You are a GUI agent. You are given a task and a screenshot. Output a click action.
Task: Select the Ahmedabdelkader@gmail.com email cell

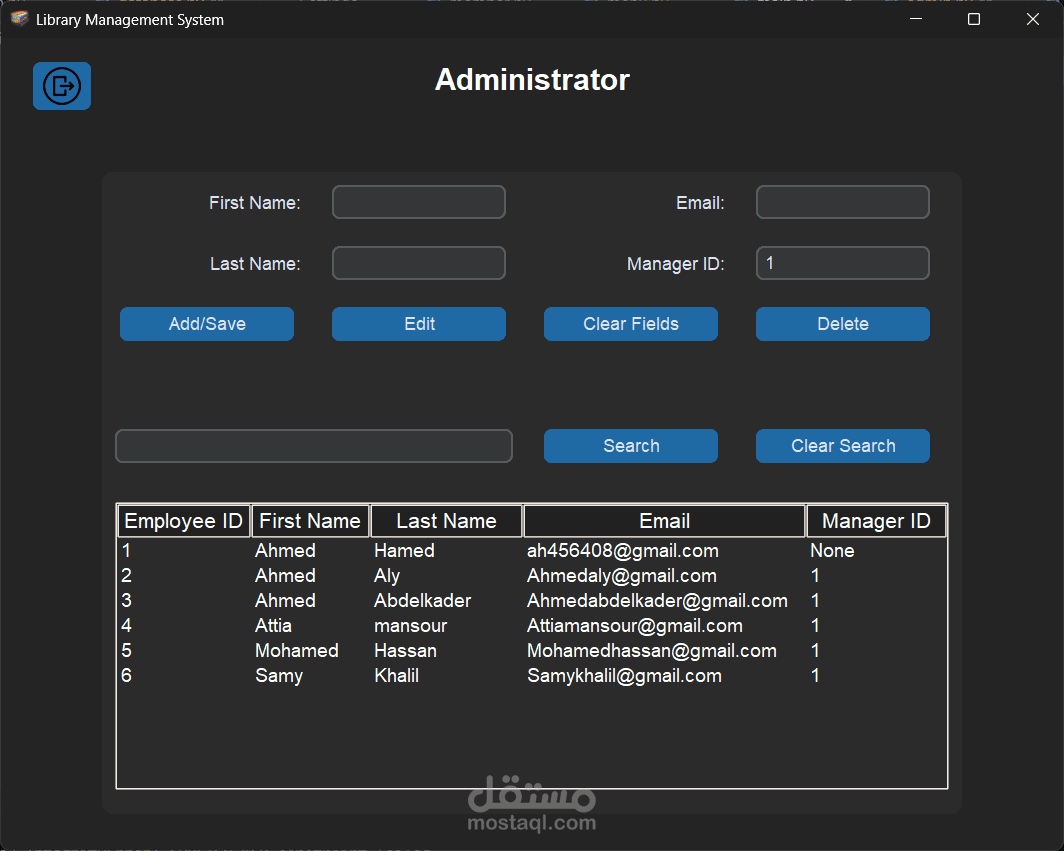pos(657,601)
